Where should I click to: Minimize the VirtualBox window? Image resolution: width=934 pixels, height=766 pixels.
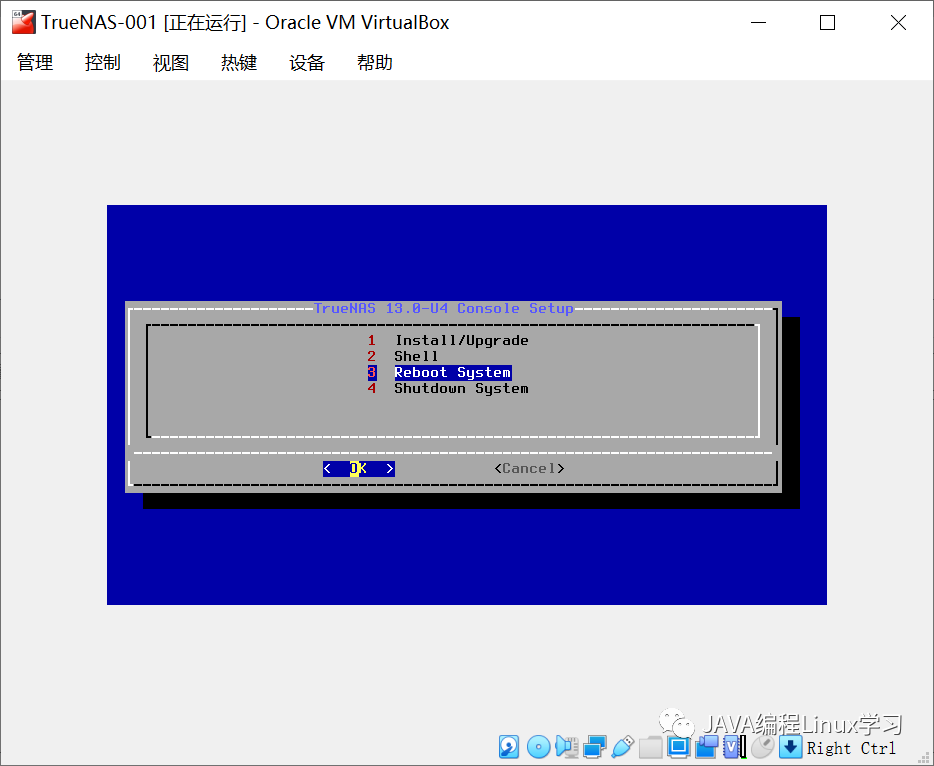pyautogui.click(x=758, y=23)
